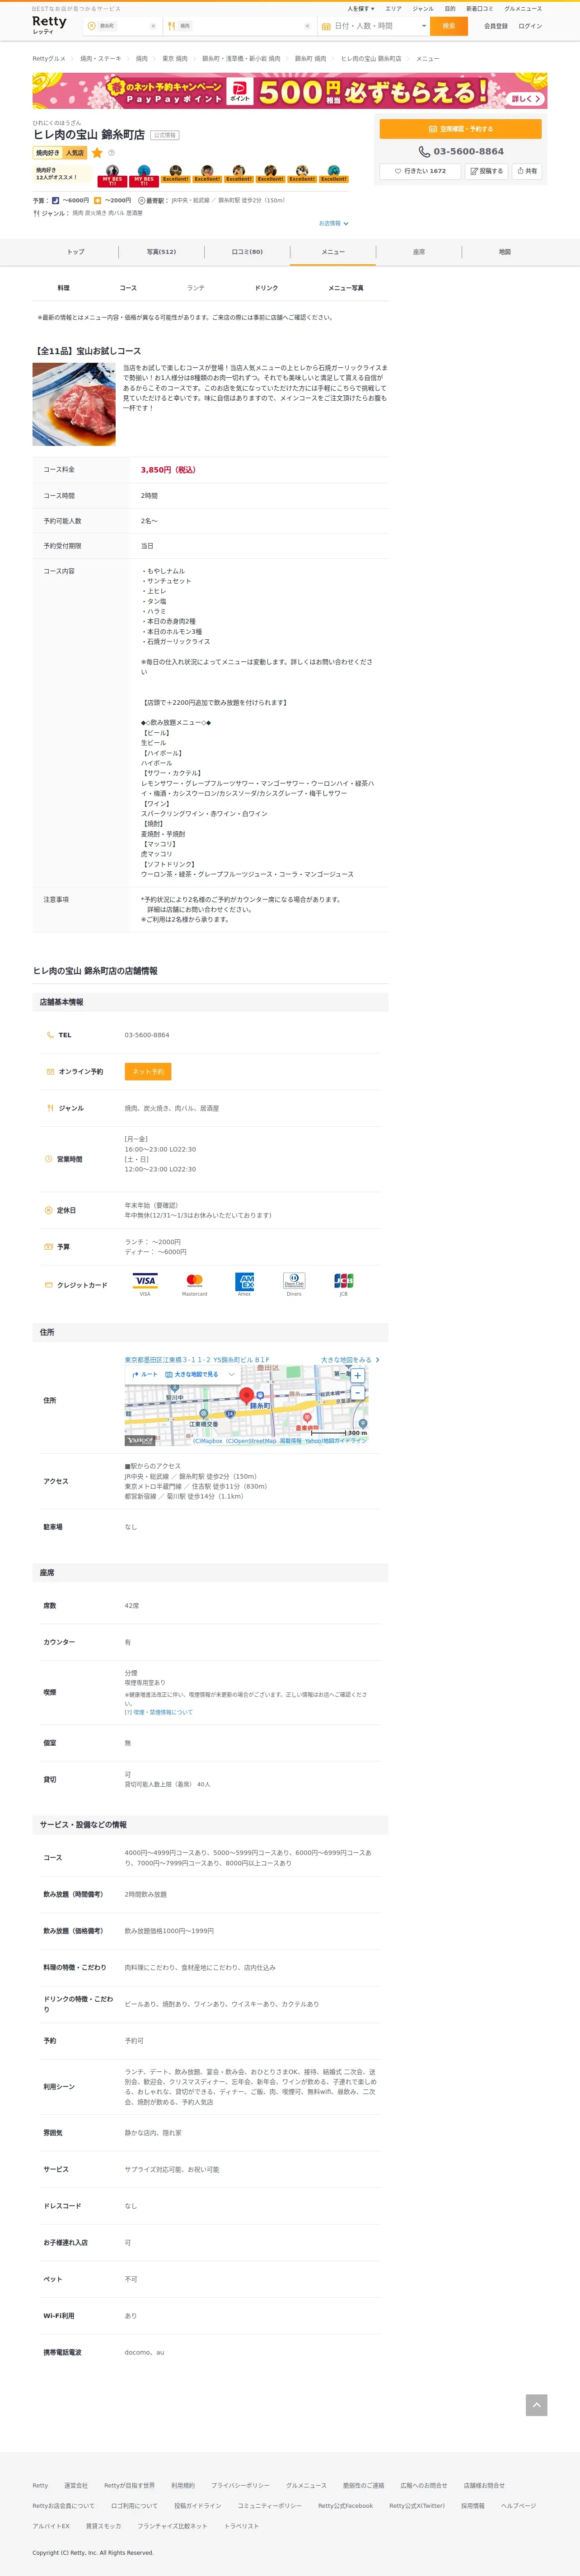This screenshot has width=580, height=2576.
Task: Open 喫煙・禁煙情報について link
Action: click(159, 1713)
